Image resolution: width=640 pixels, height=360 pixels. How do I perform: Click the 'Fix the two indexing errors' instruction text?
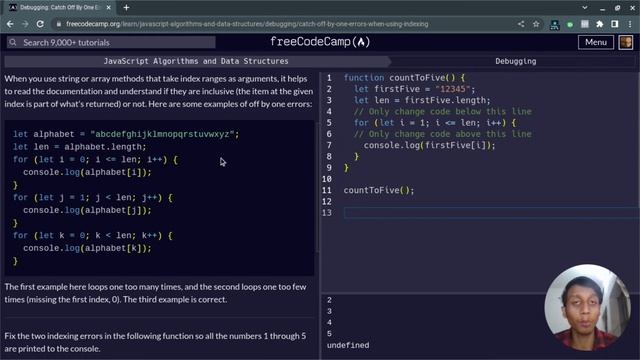155,342
